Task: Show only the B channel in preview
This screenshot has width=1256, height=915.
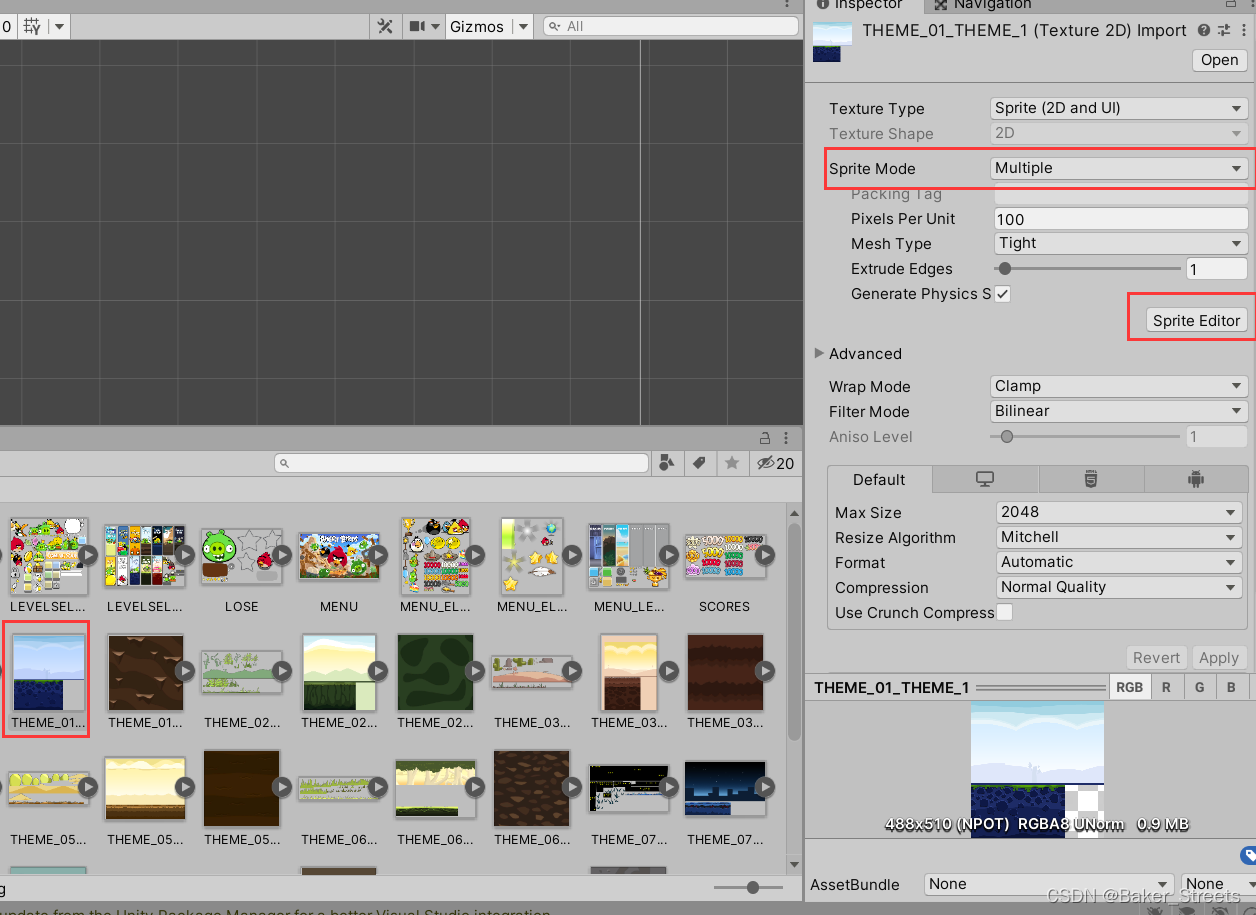Action: click(1232, 687)
